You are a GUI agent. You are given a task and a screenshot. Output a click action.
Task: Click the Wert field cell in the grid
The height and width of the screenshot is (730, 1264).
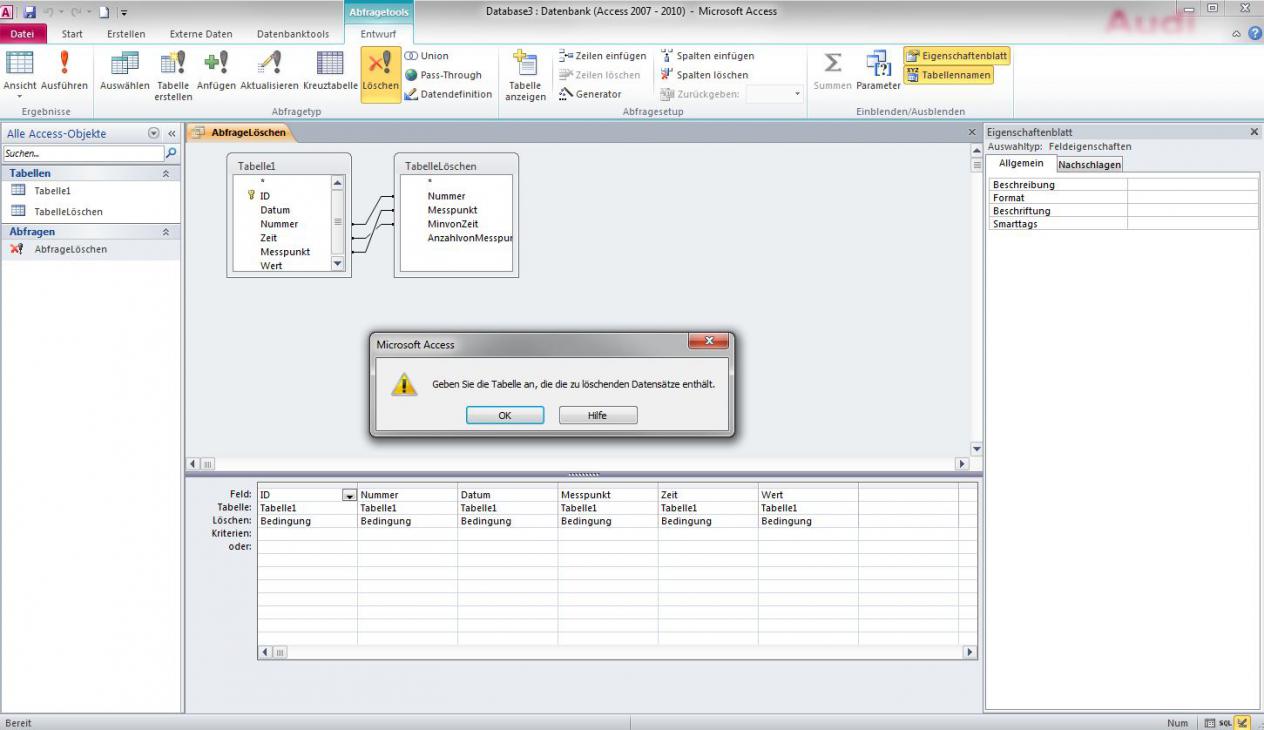pos(808,495)
